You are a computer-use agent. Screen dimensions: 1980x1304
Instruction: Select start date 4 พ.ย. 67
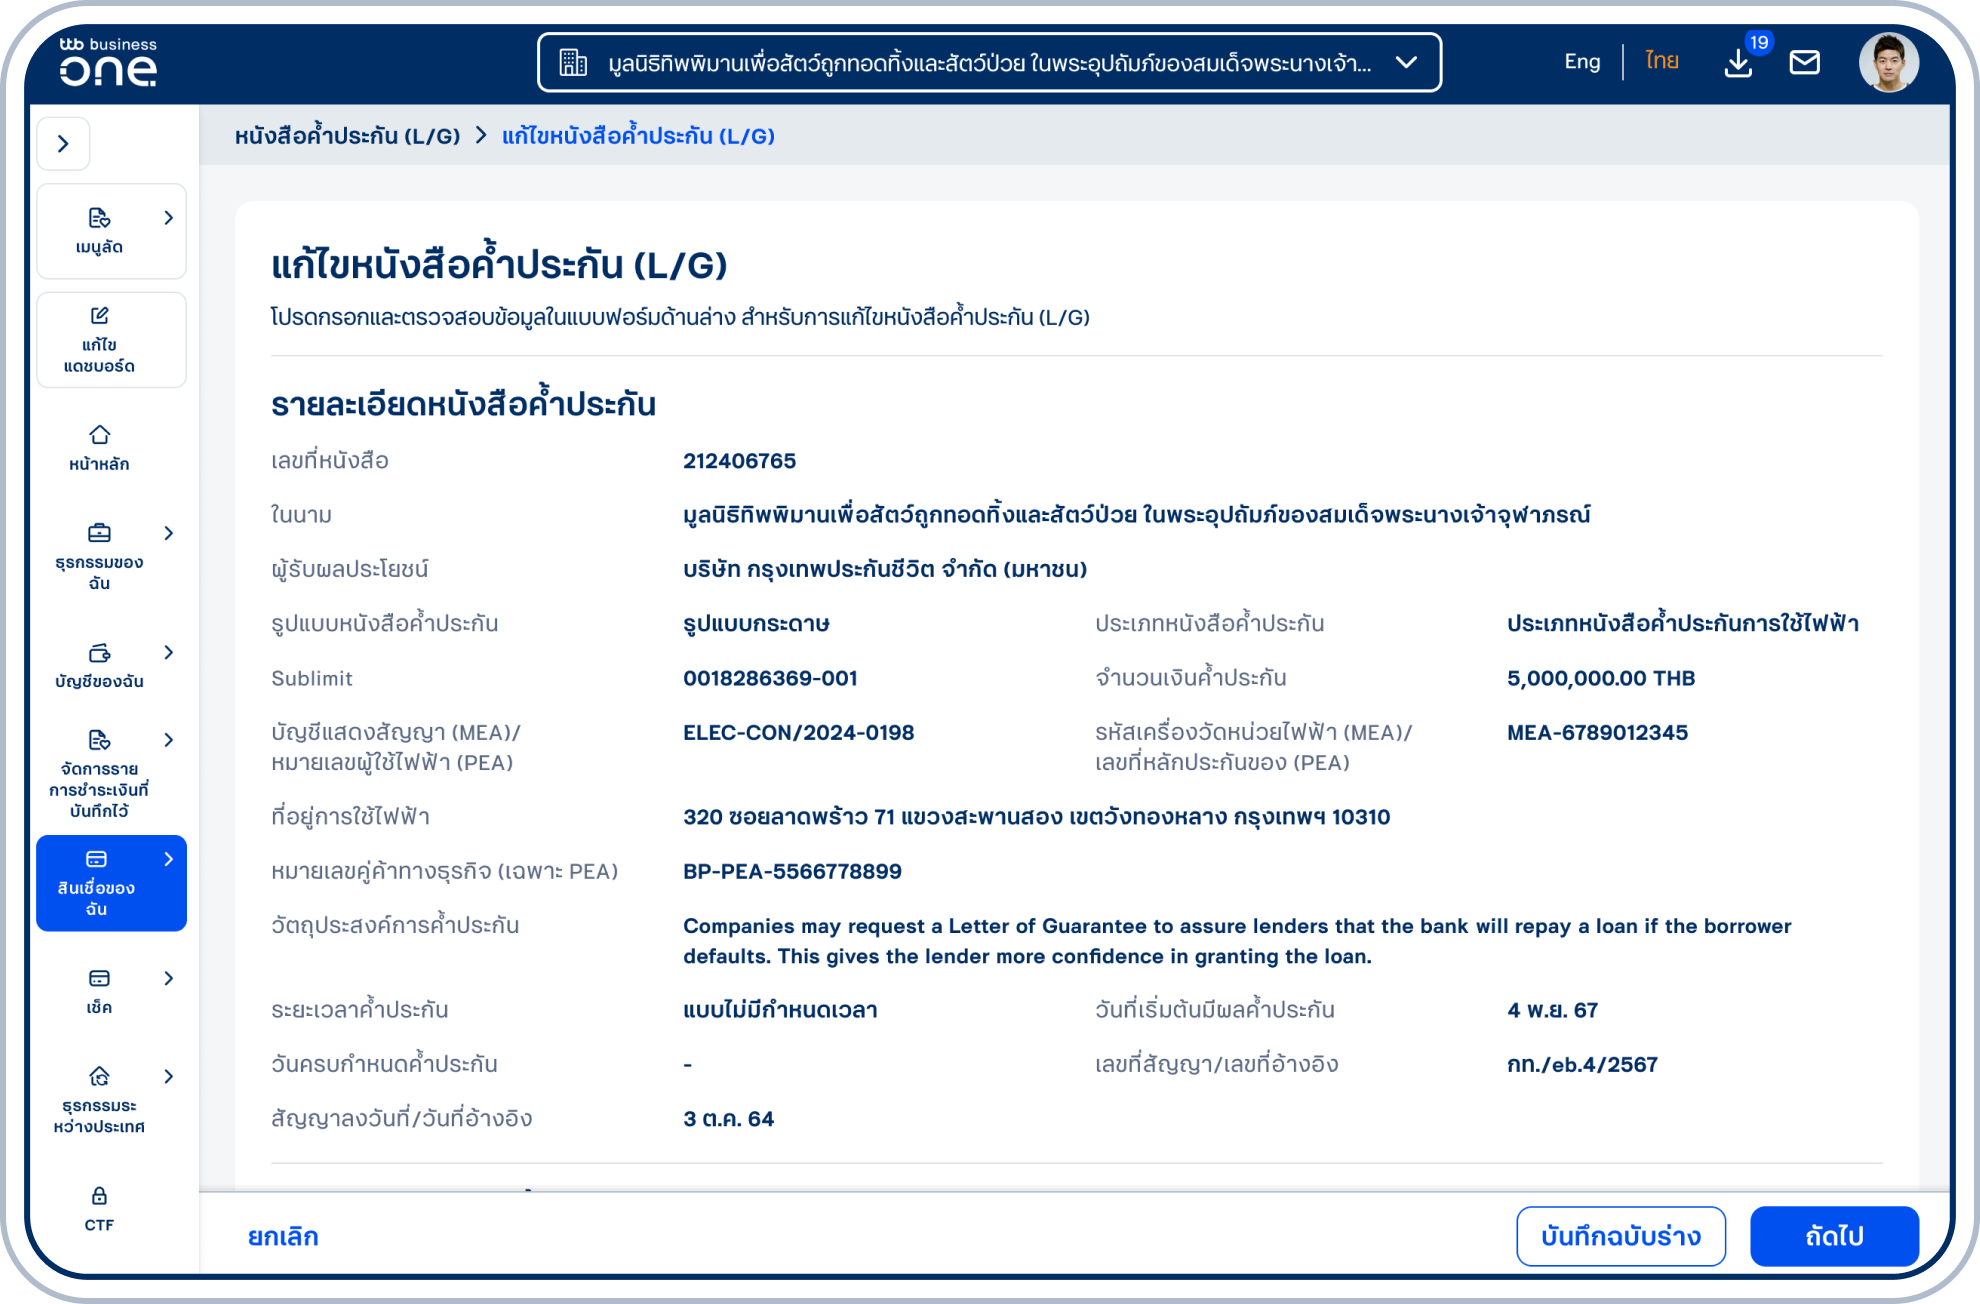(1552, 1010)
